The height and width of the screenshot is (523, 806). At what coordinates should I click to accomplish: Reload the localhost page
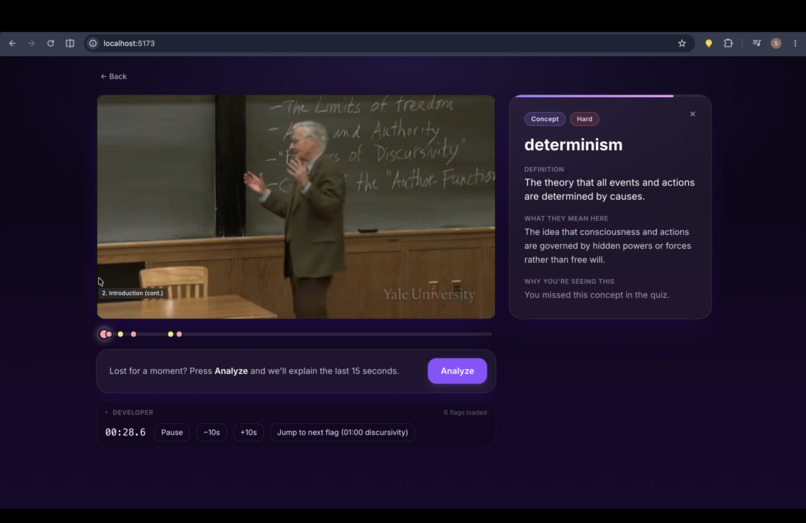point(50,43)
